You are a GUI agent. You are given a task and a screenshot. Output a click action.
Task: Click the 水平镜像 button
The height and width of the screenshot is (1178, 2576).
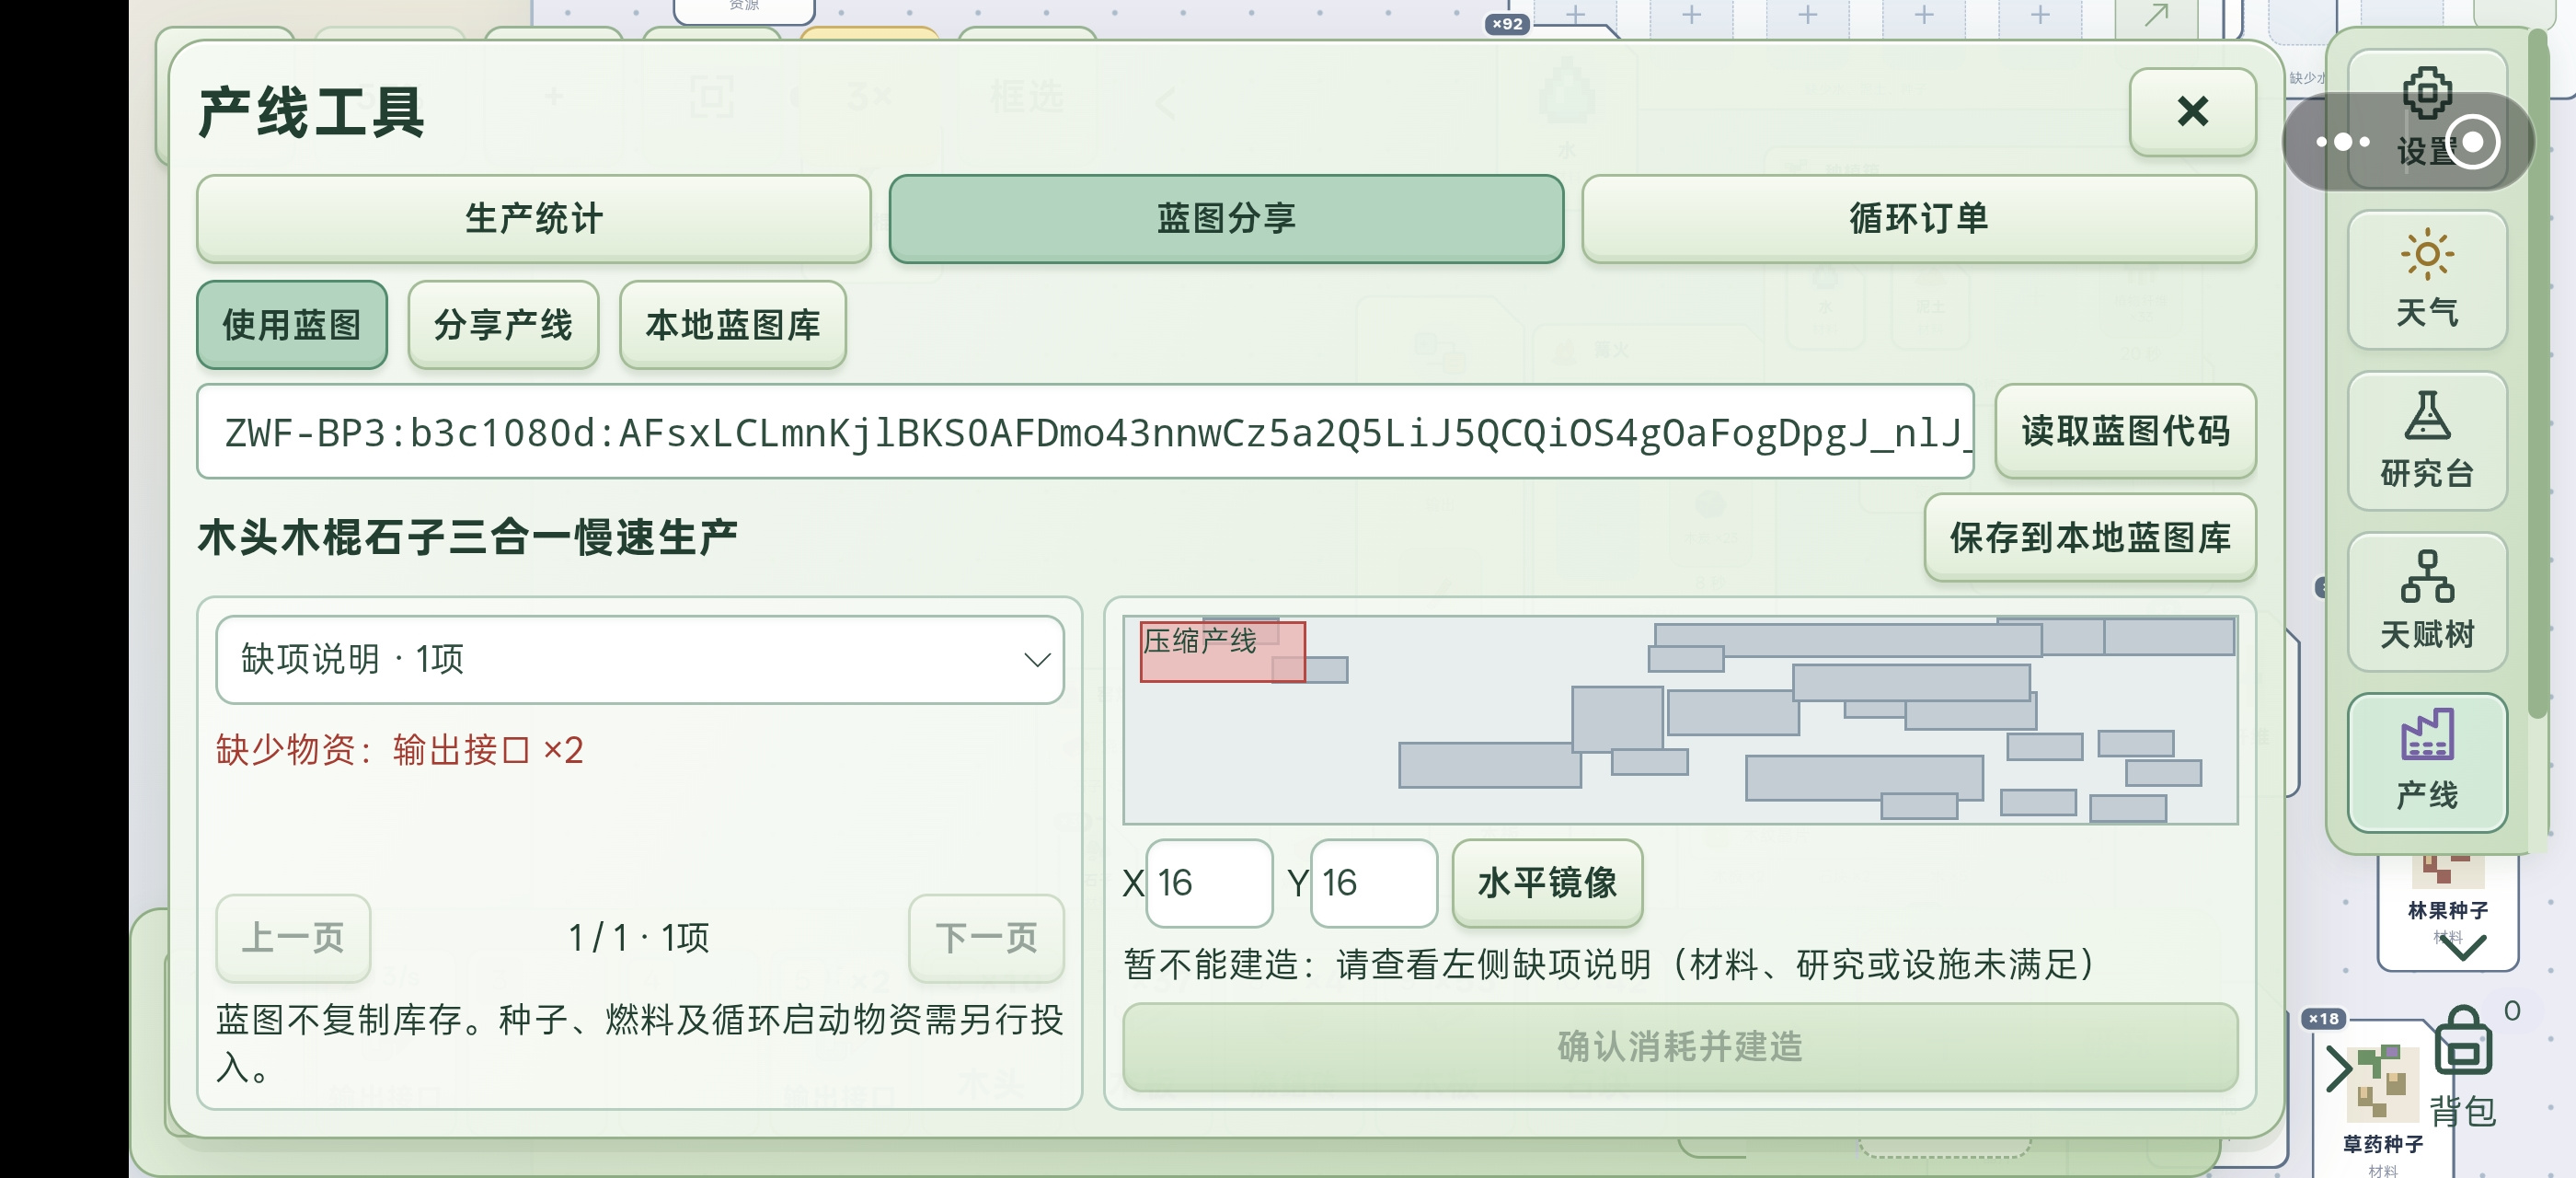(1547, 883)
